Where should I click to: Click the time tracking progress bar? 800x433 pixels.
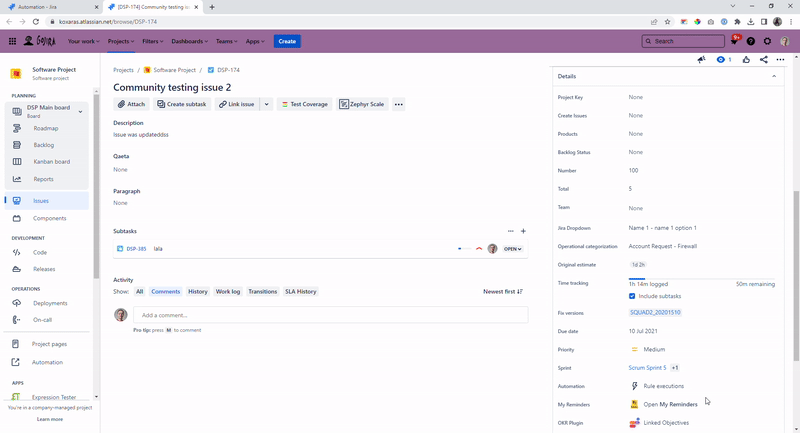pyautogui.click(x=702, y=279)
